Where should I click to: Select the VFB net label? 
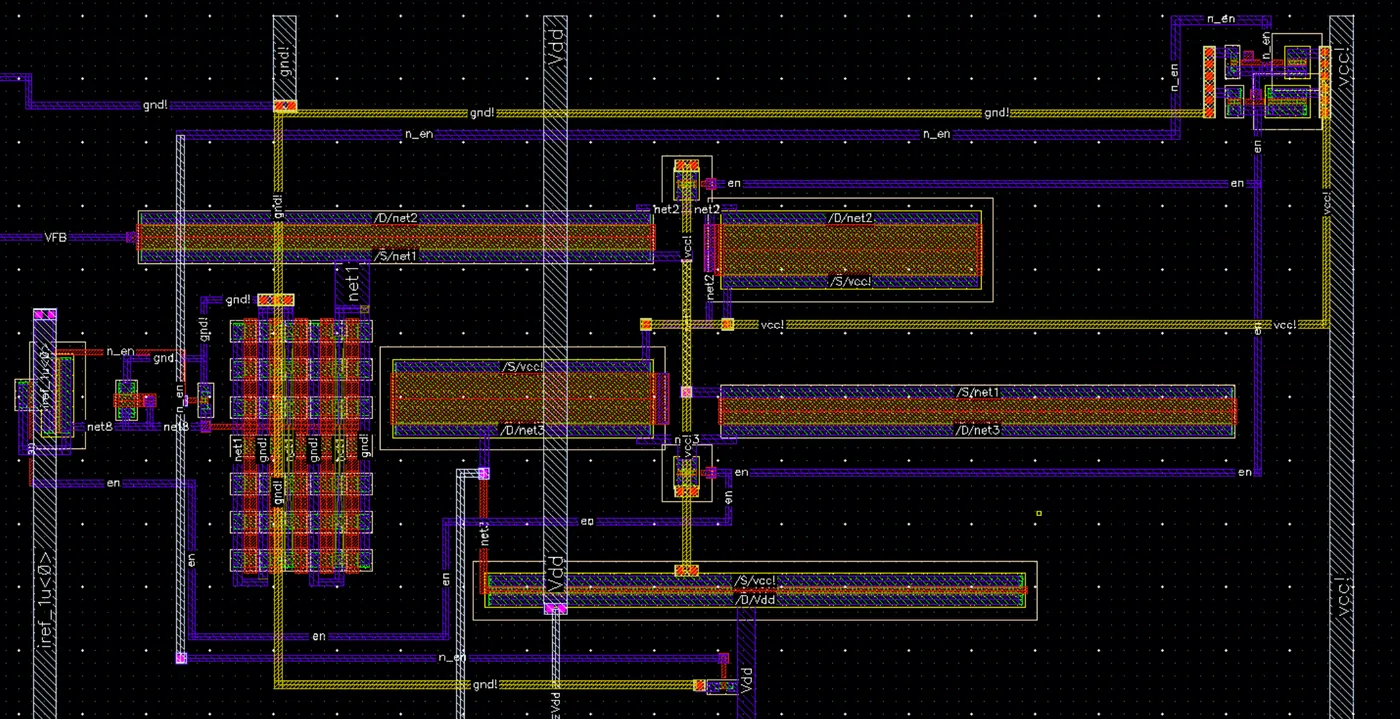tap(56, 237)
